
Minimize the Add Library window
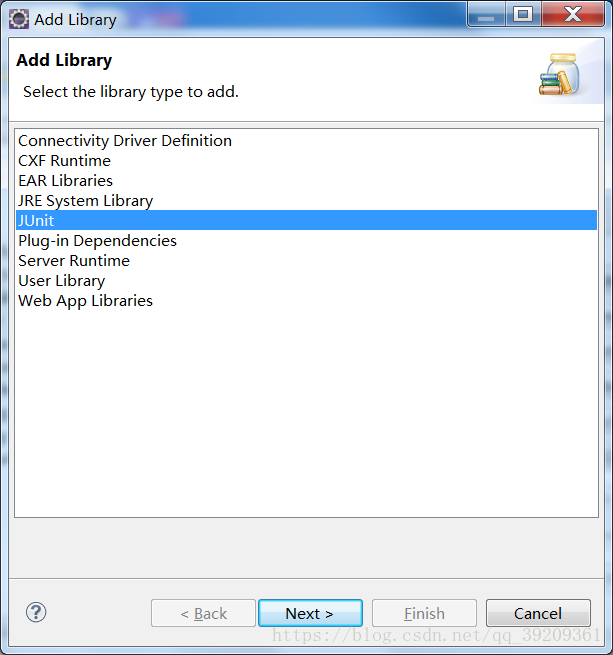tap(486, 15)
